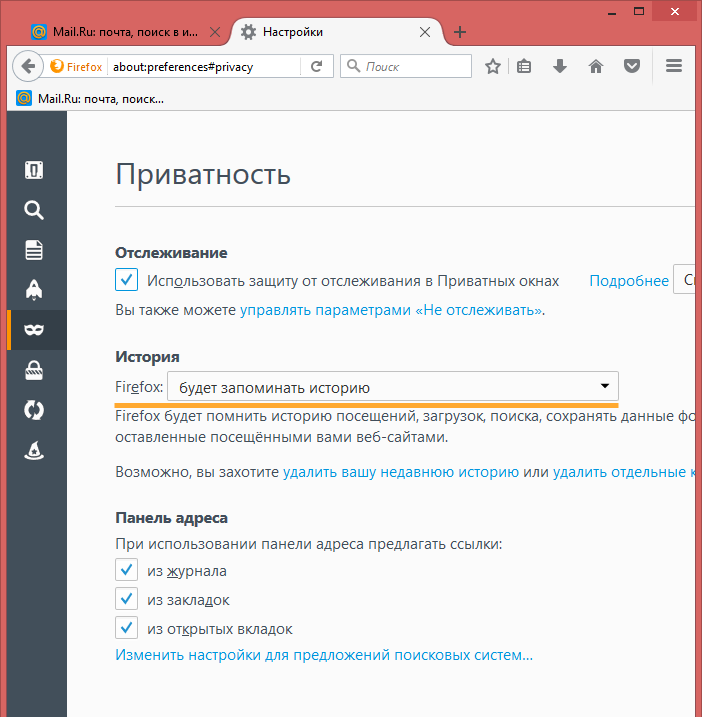Image resolution: width=702 pixels, height=717 pixels.
Task: Click the Приватность heading
Action: [203, 175]
